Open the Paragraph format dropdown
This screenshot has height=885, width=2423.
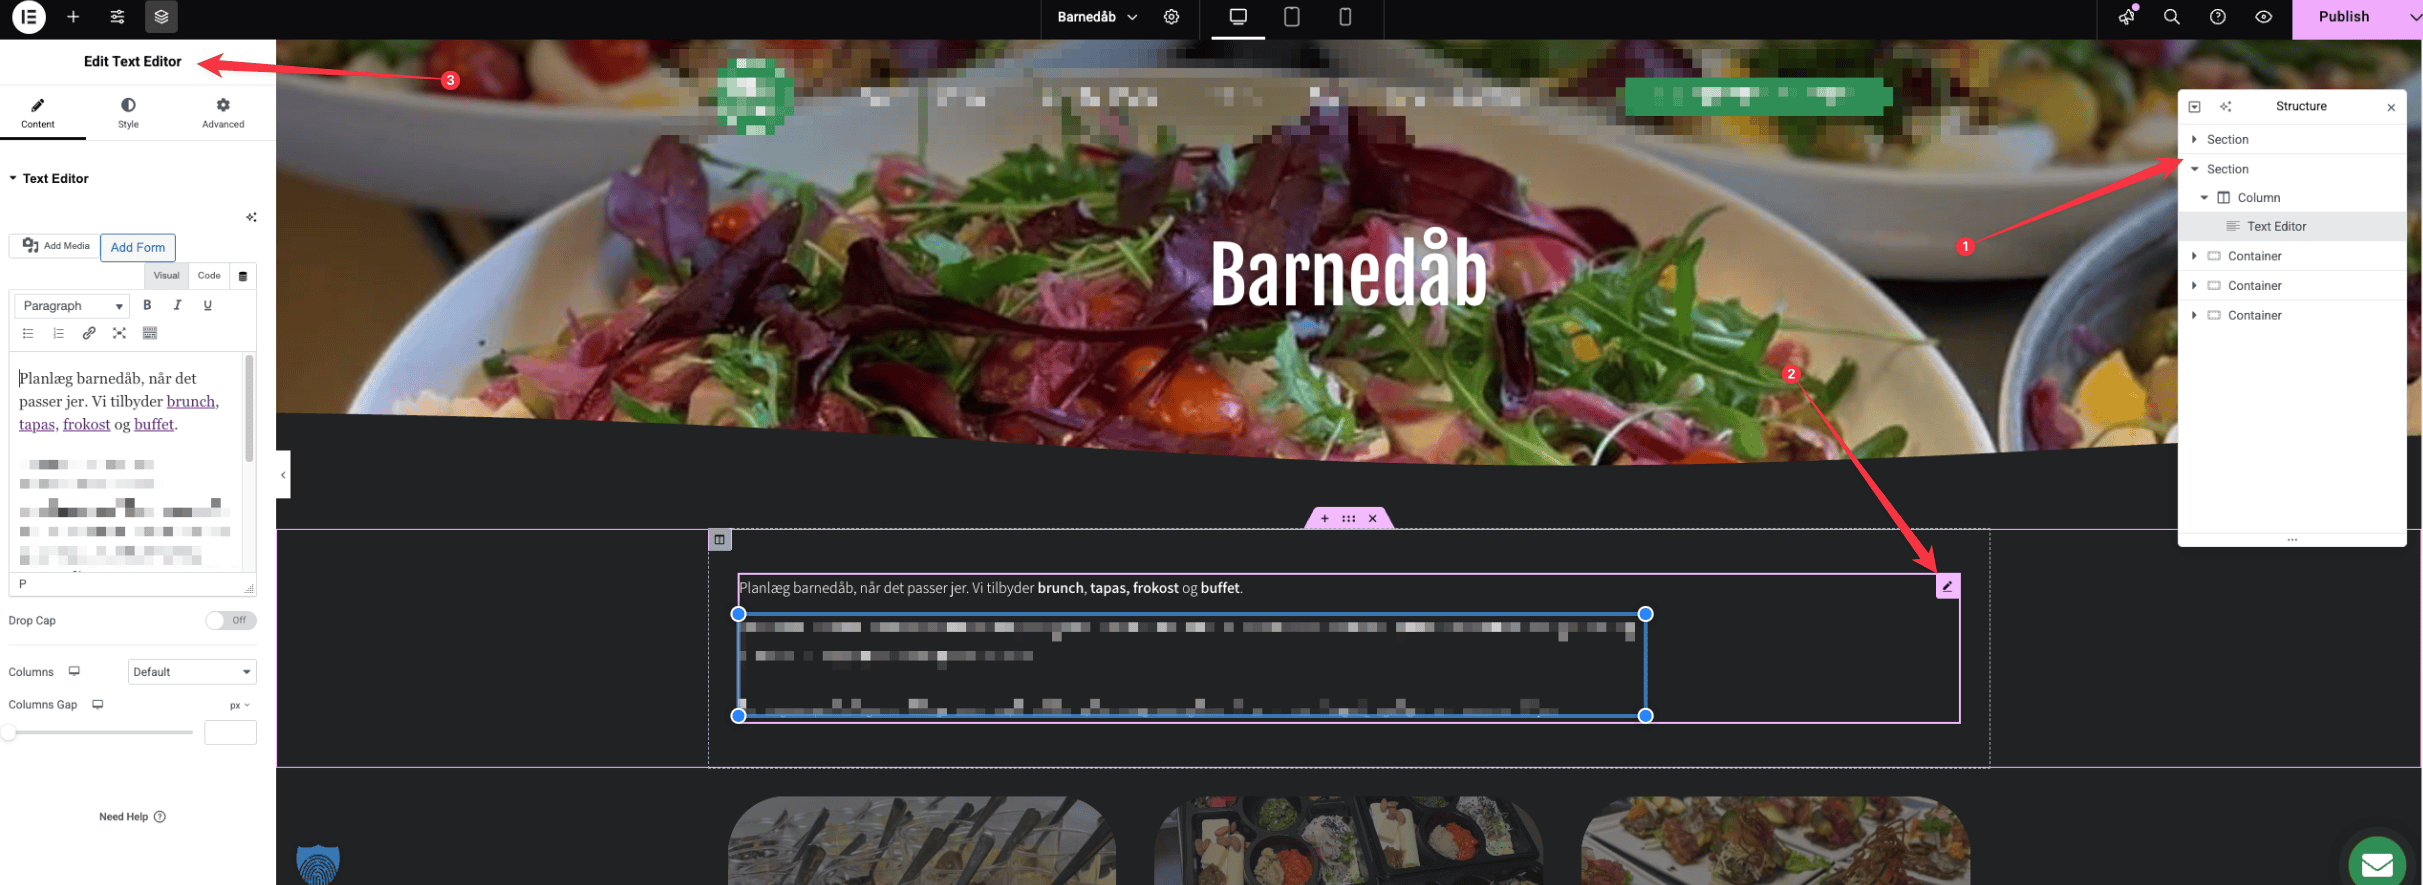(72, 306)
